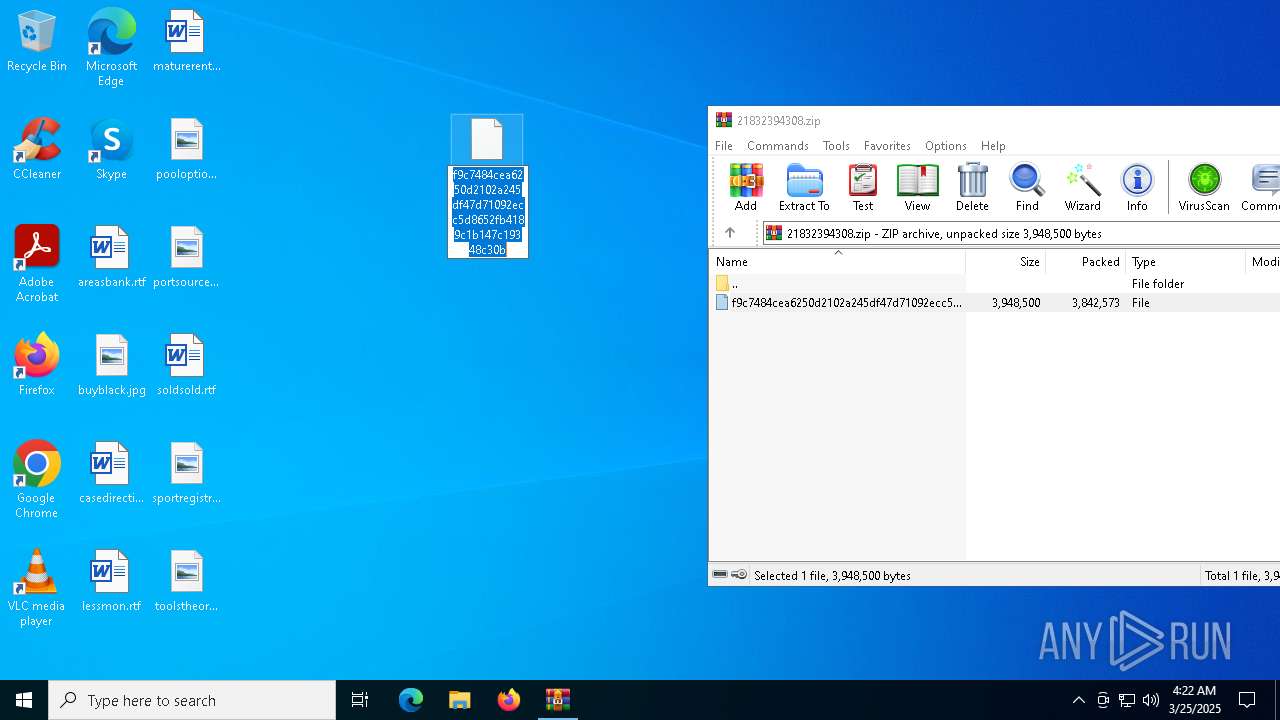This screenshot has width=1280, height=720.
Task: Open Firefox from the taskbar
Action: (x=509, y=700)
